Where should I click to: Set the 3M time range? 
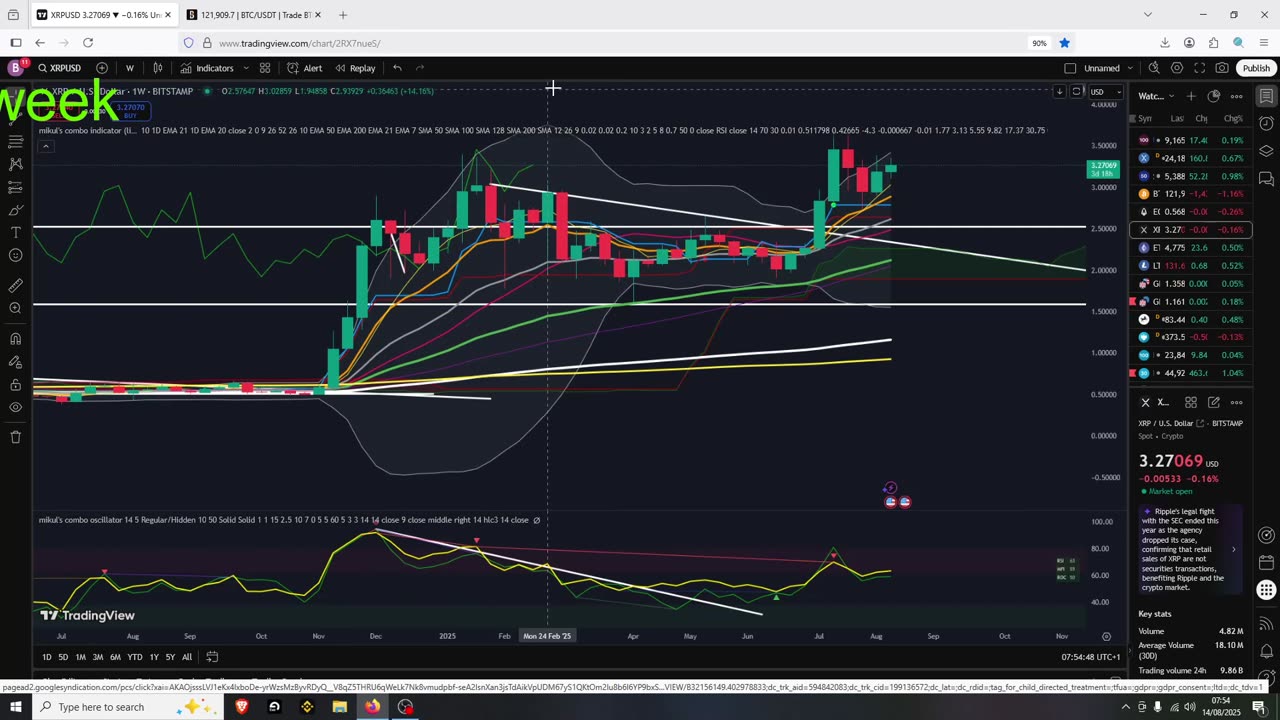coord(98,657)
